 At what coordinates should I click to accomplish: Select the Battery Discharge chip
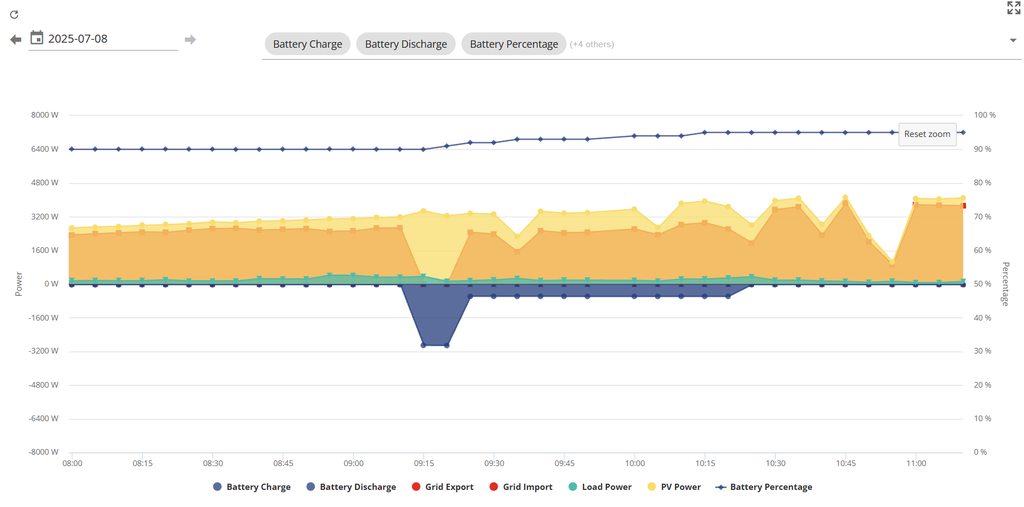click(405, 44)
